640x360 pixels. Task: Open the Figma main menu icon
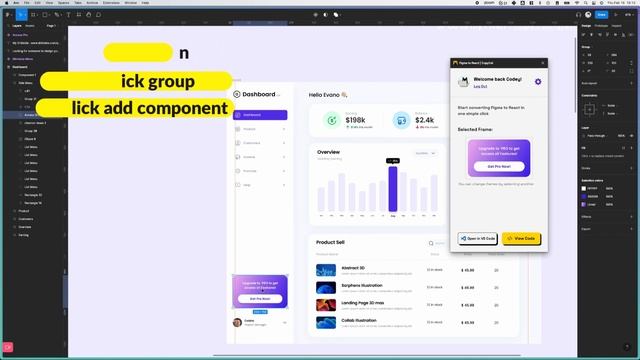tap(8, 15)
